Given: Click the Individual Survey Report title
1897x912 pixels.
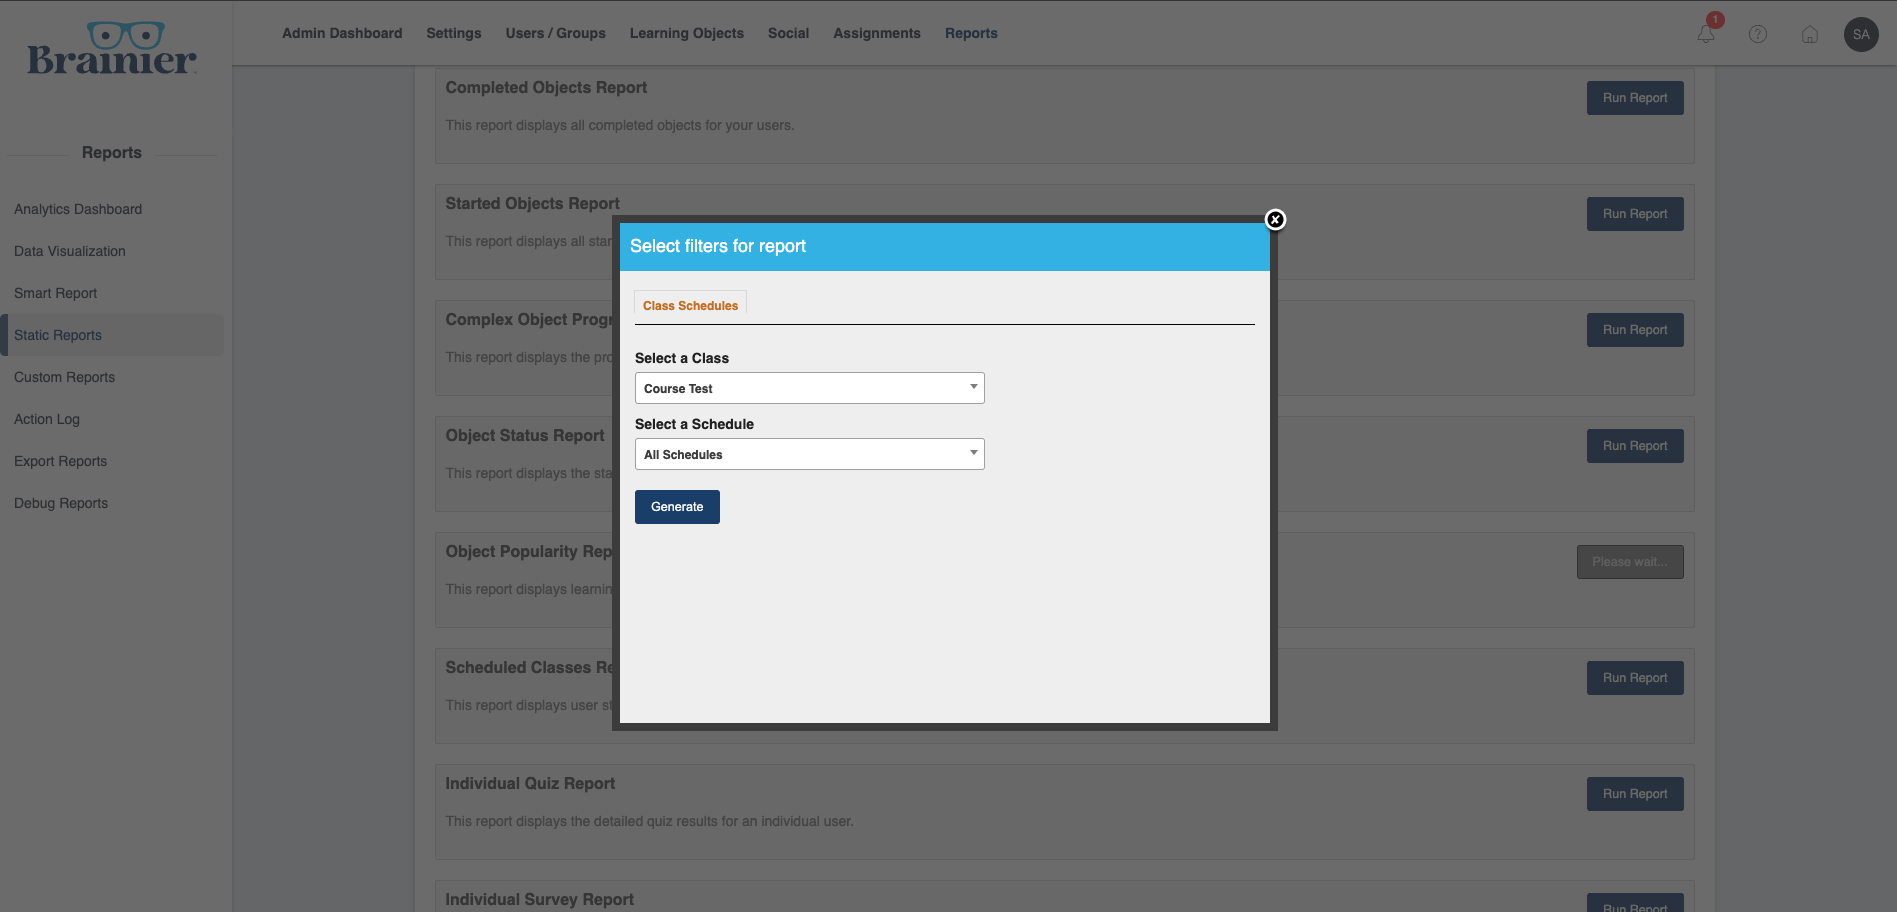Looking at the screenshot, I should coord(540,899).
